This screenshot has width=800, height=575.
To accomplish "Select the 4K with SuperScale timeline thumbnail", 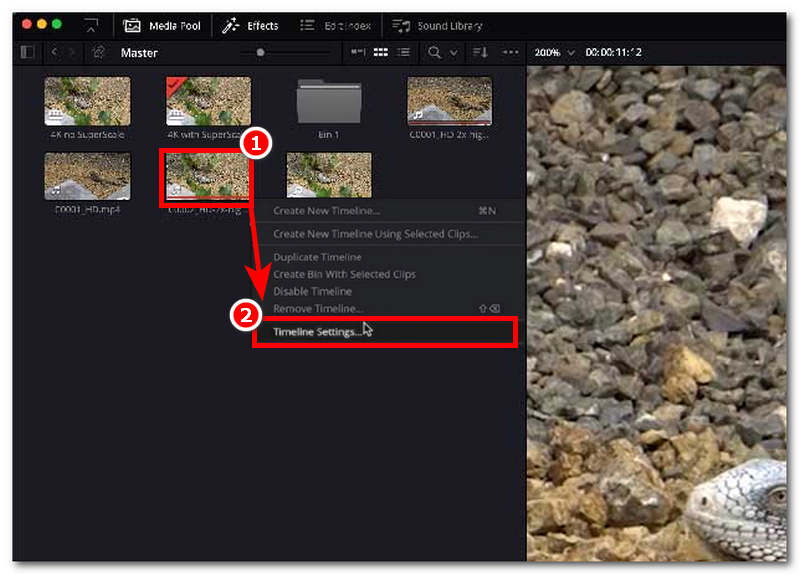I will 208,101.
